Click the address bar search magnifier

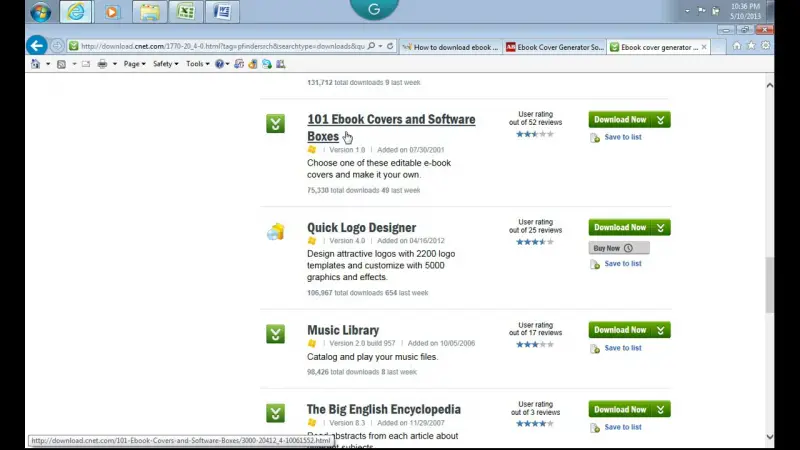pyautogui.click(x=371, y=46)
